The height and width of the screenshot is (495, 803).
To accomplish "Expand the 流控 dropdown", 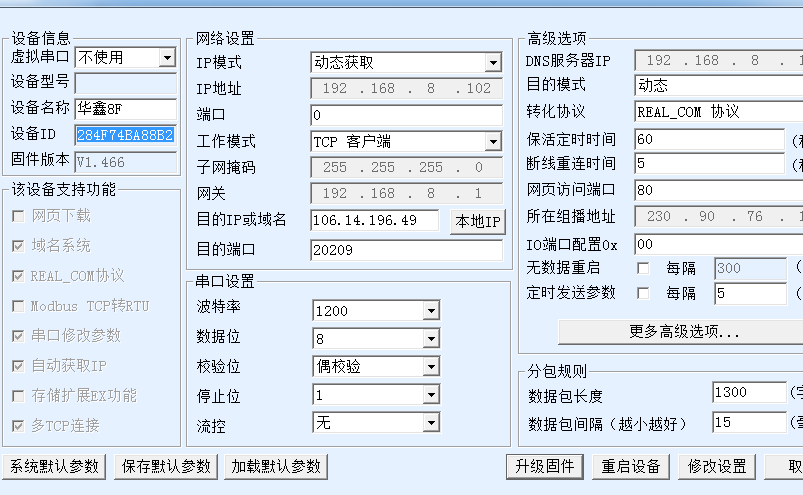I will [x=431, y=423].
